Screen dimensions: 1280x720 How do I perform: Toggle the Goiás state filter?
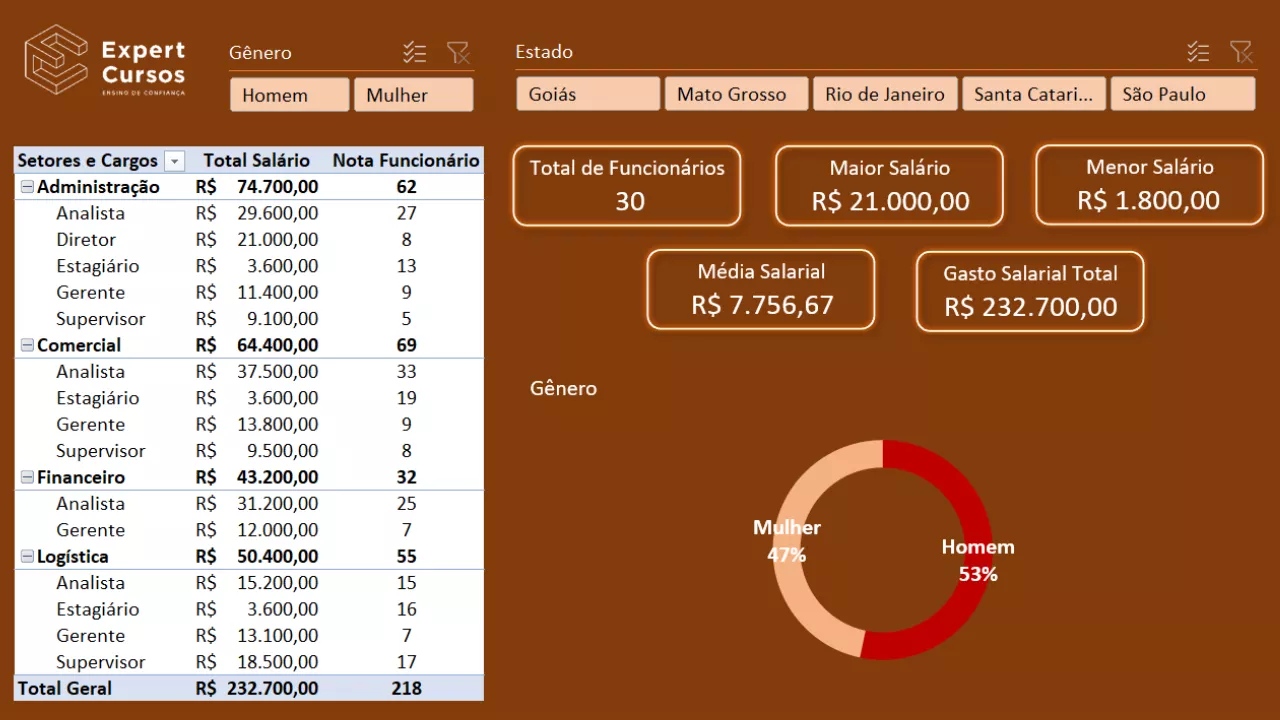(587, 93)
